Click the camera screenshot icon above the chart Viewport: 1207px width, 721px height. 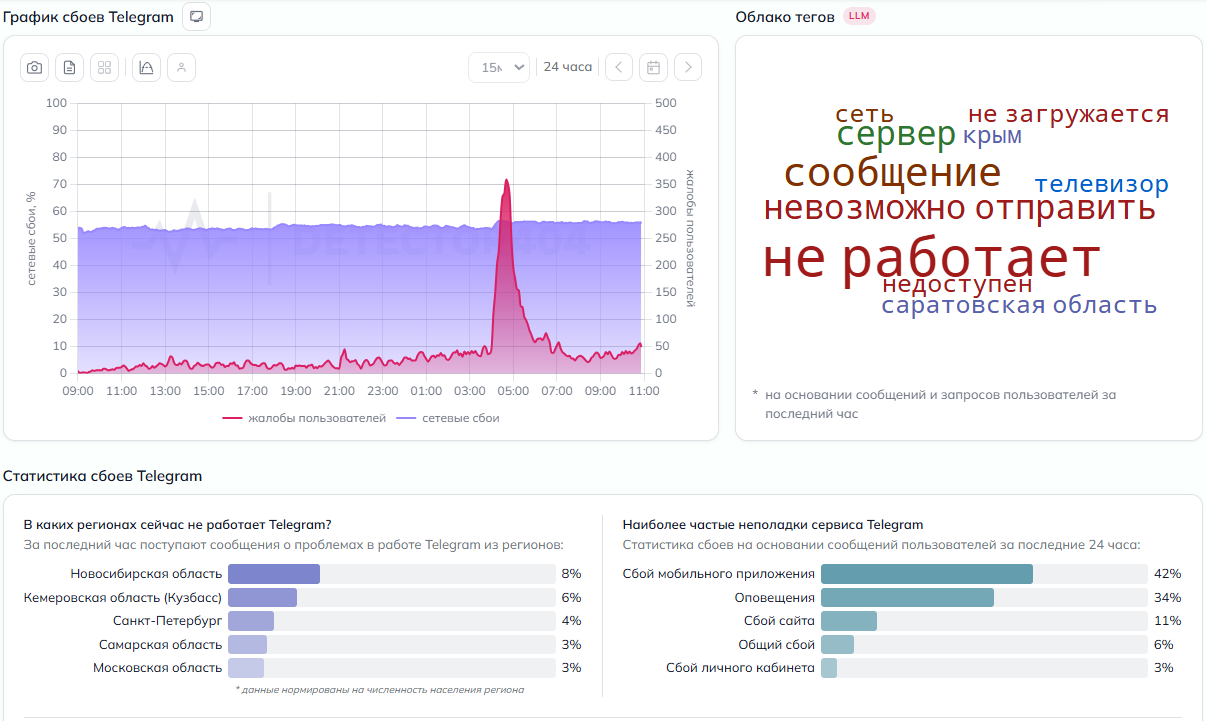pos(35,67)
